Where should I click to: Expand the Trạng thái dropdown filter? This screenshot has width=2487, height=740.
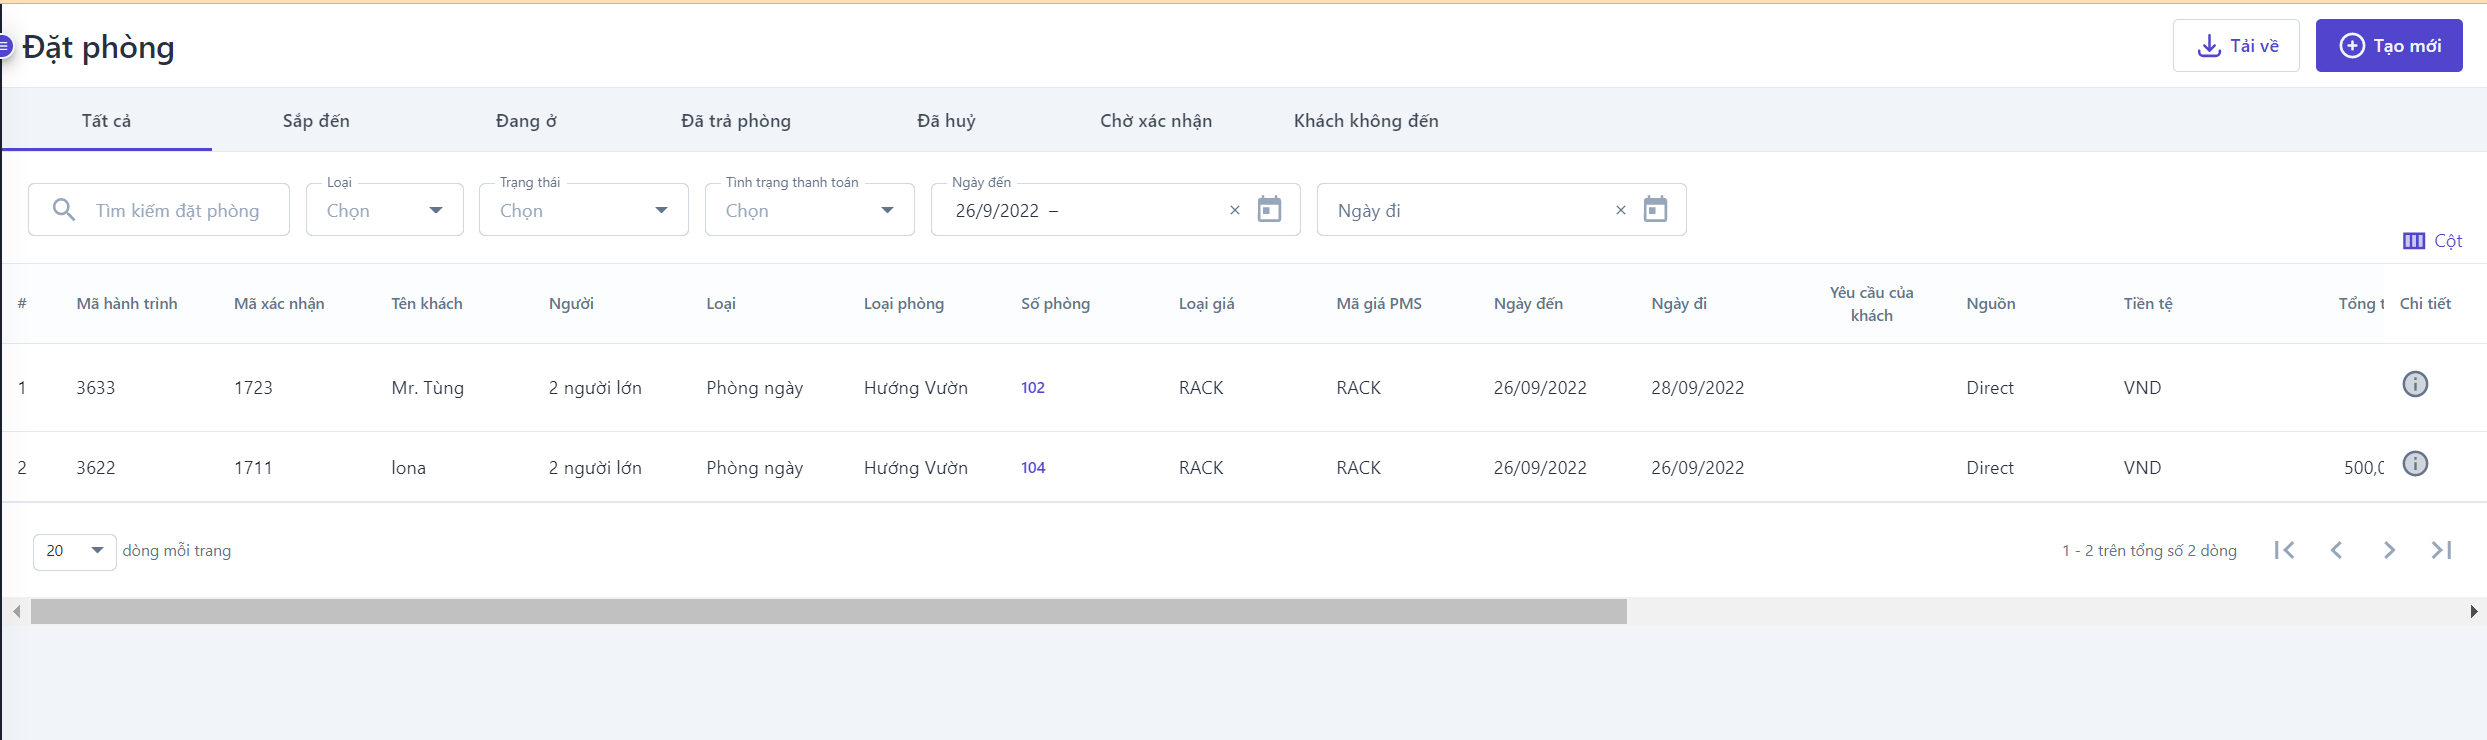pyautogui.click(x=584, y=210)
